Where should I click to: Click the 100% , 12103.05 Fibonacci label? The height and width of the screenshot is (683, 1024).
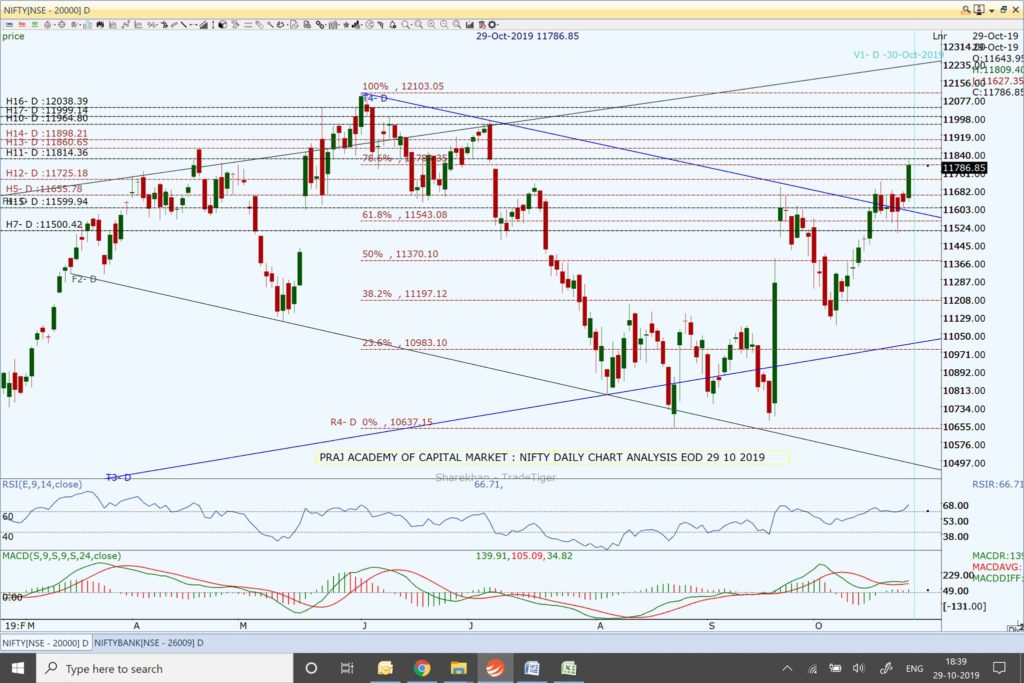pyautogui.click(x=403, y=86)
